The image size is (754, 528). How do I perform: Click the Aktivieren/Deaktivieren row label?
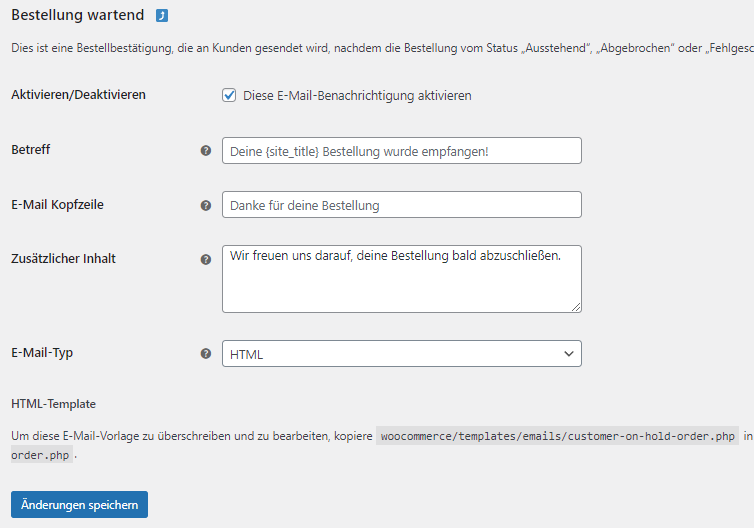78,94
